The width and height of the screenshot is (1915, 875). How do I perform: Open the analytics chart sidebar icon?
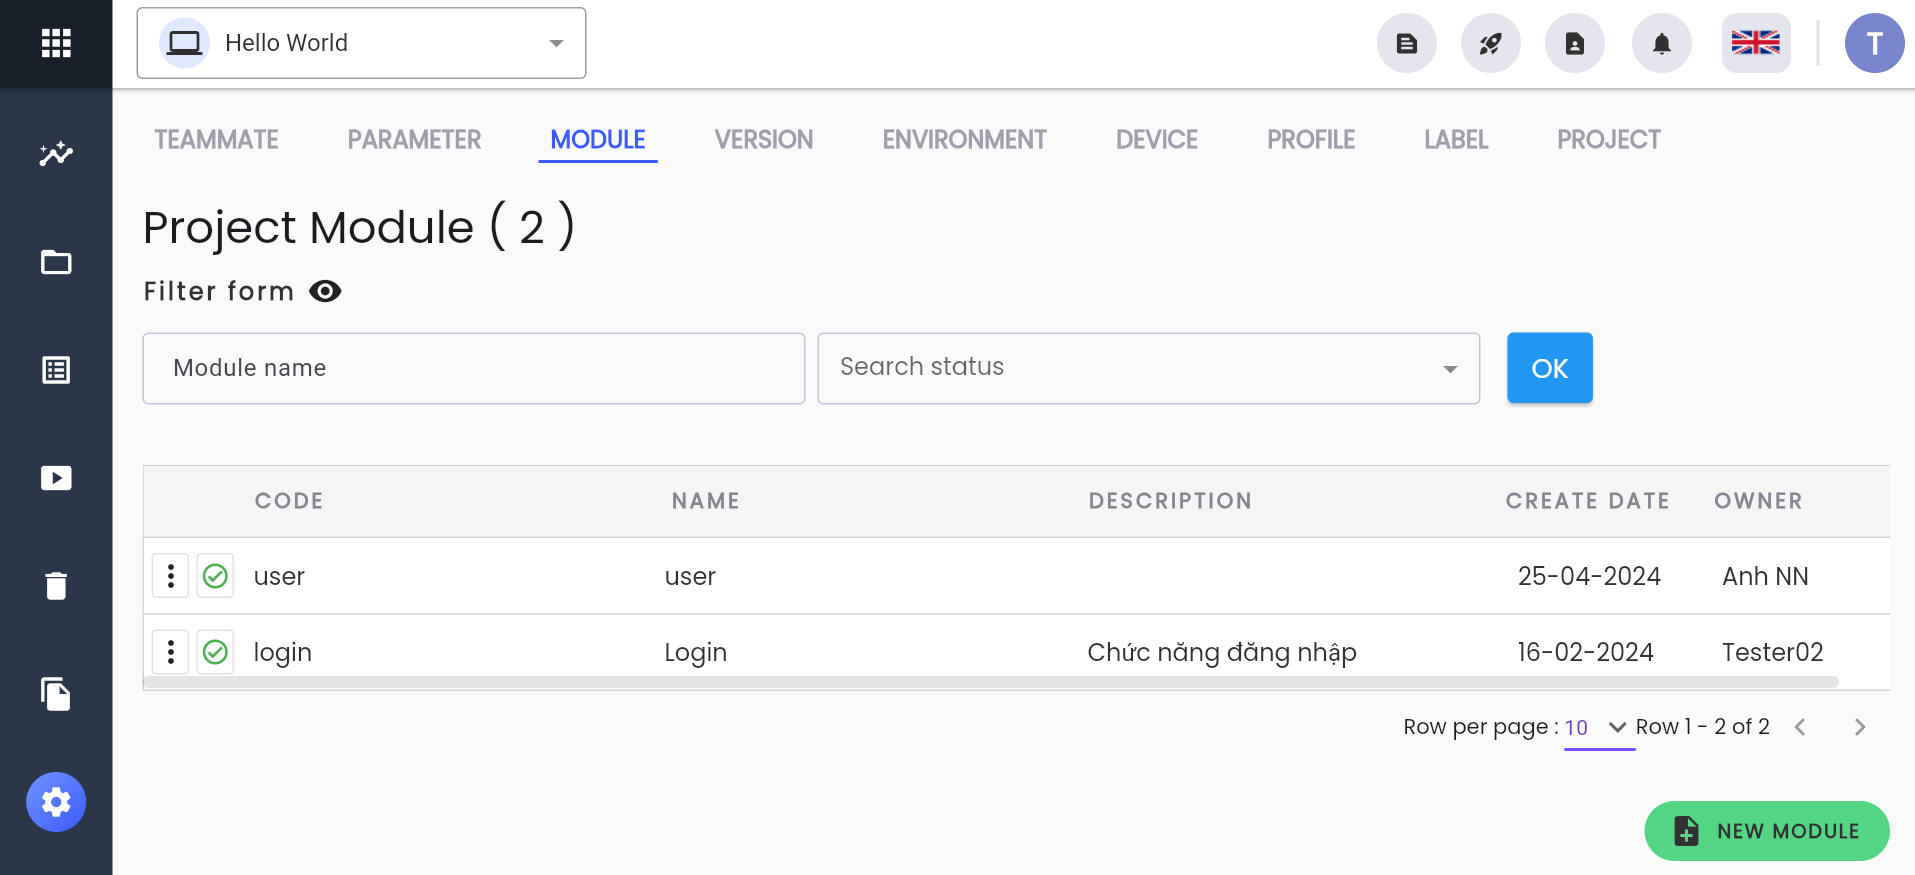pos(56,154)
